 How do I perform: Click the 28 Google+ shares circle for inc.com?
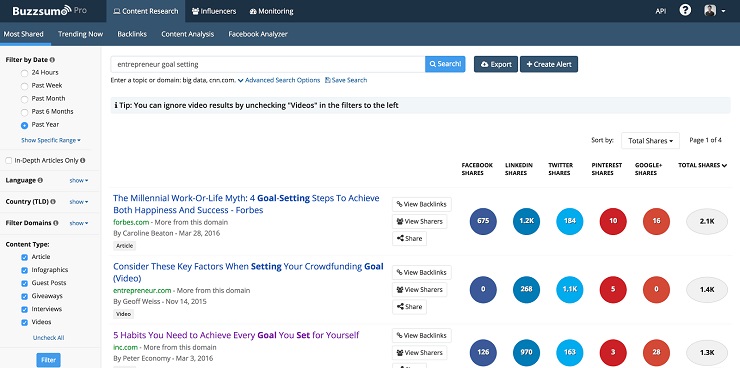656,352
